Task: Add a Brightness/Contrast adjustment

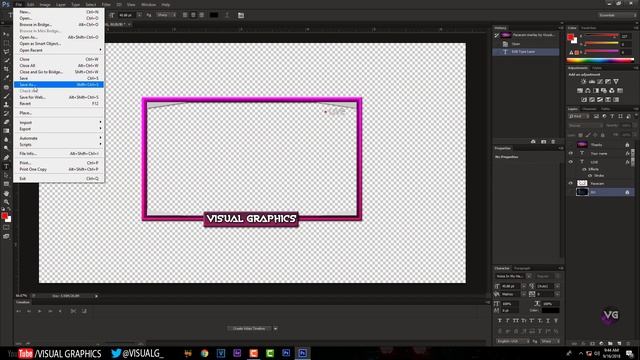Action: pyautogui.click(x=584, y=82)
